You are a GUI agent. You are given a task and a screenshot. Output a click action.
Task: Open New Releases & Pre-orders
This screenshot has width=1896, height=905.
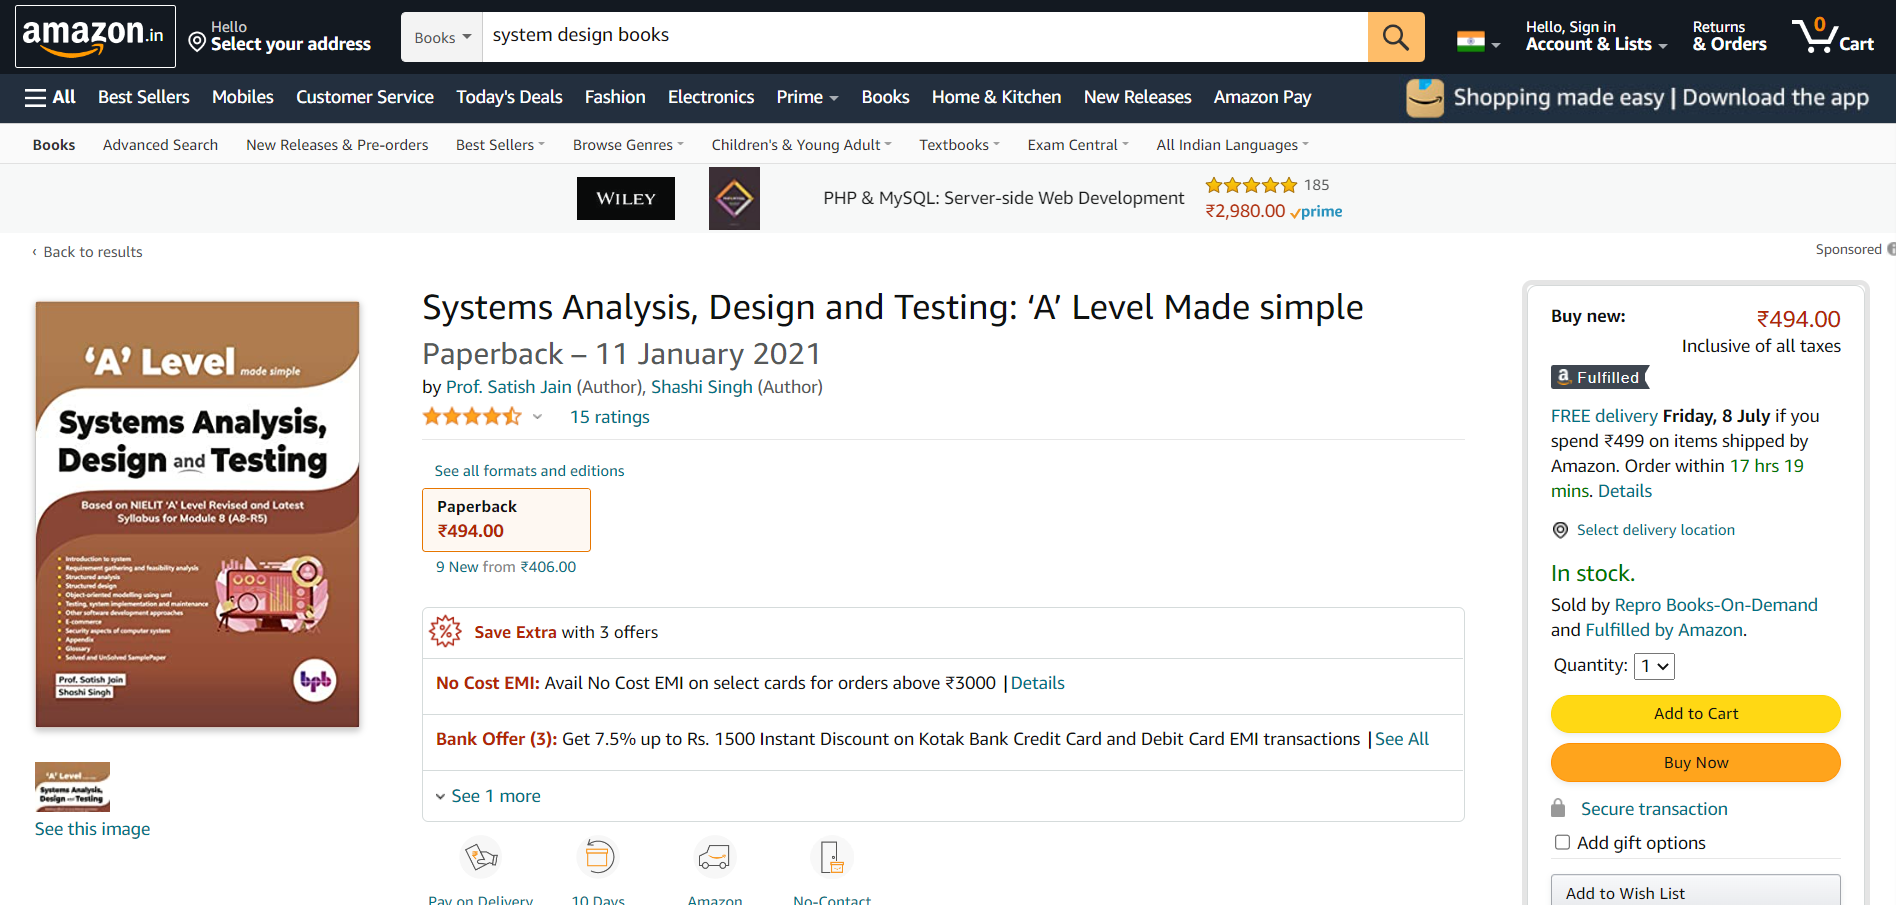click(x=337, y=145)
